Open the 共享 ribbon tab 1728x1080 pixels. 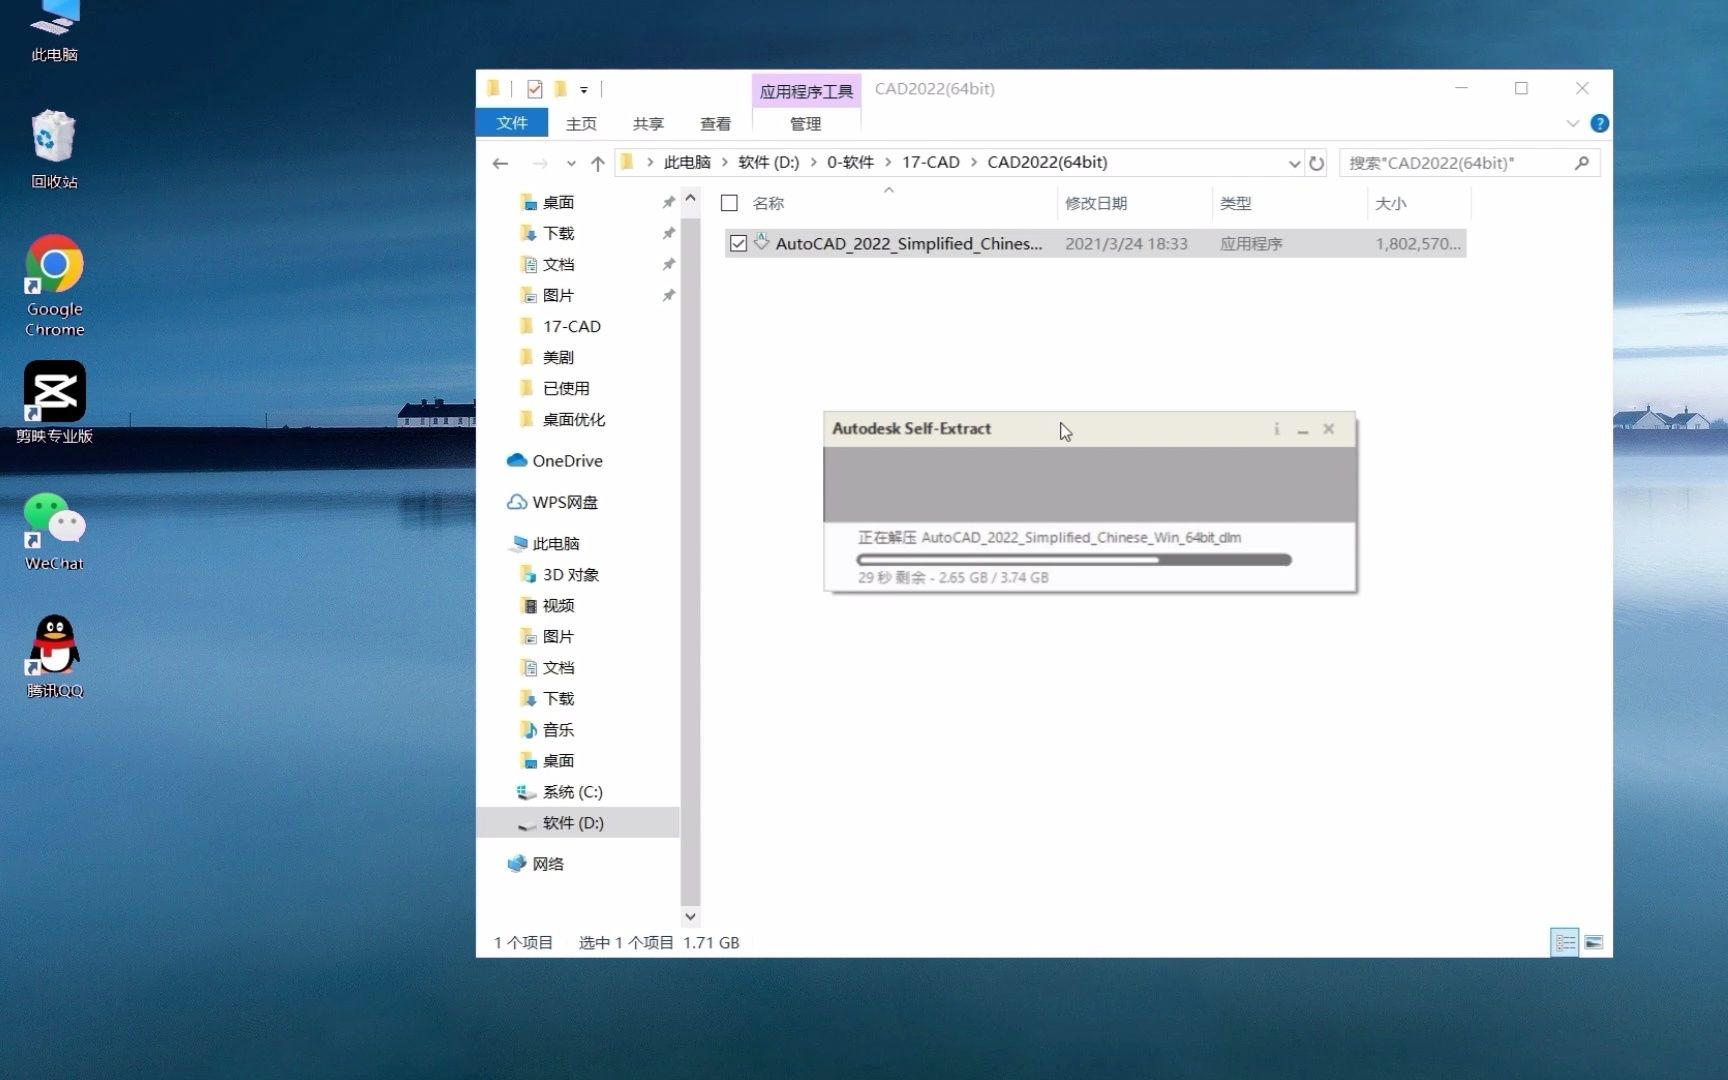click(648, 123)
